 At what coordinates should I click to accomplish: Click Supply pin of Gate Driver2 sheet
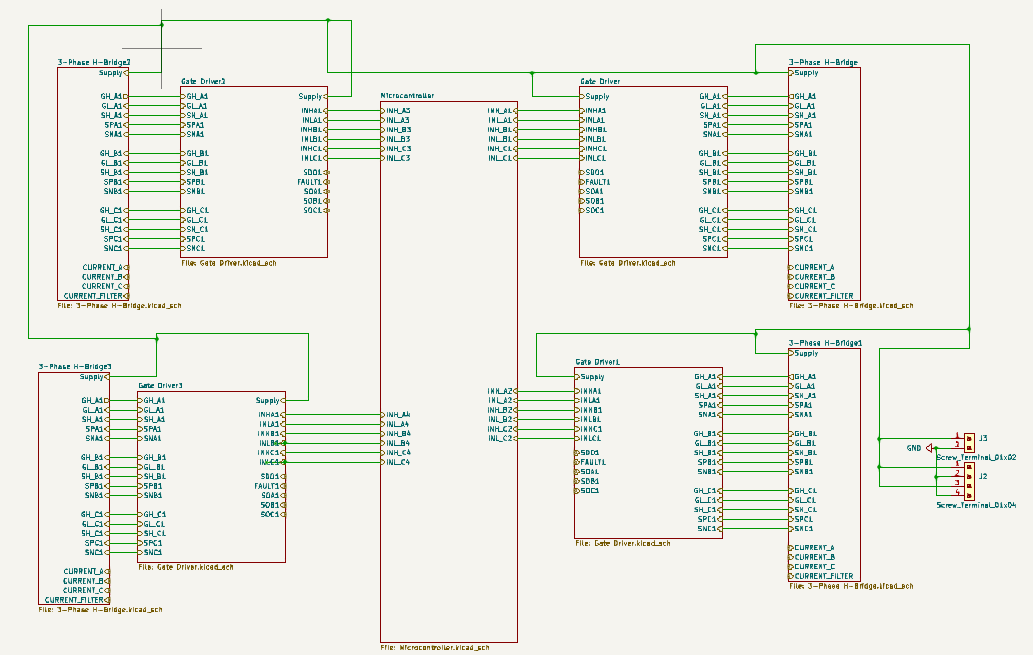coord(313,96)
